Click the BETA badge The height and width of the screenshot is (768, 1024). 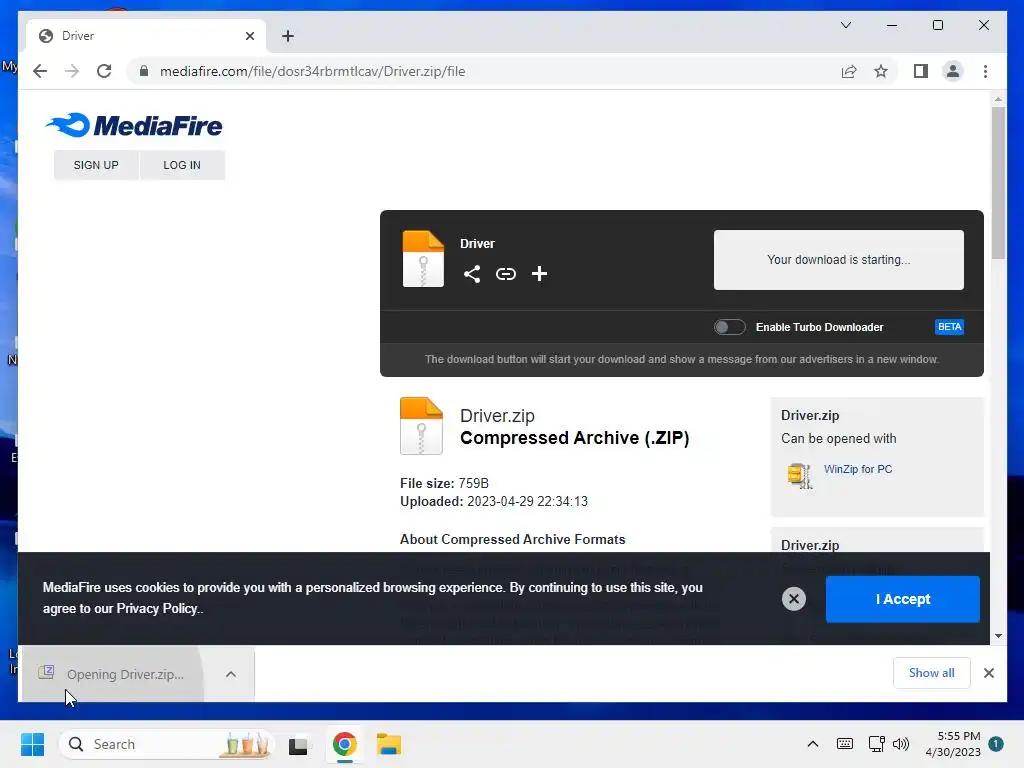(x=950, y=327)
